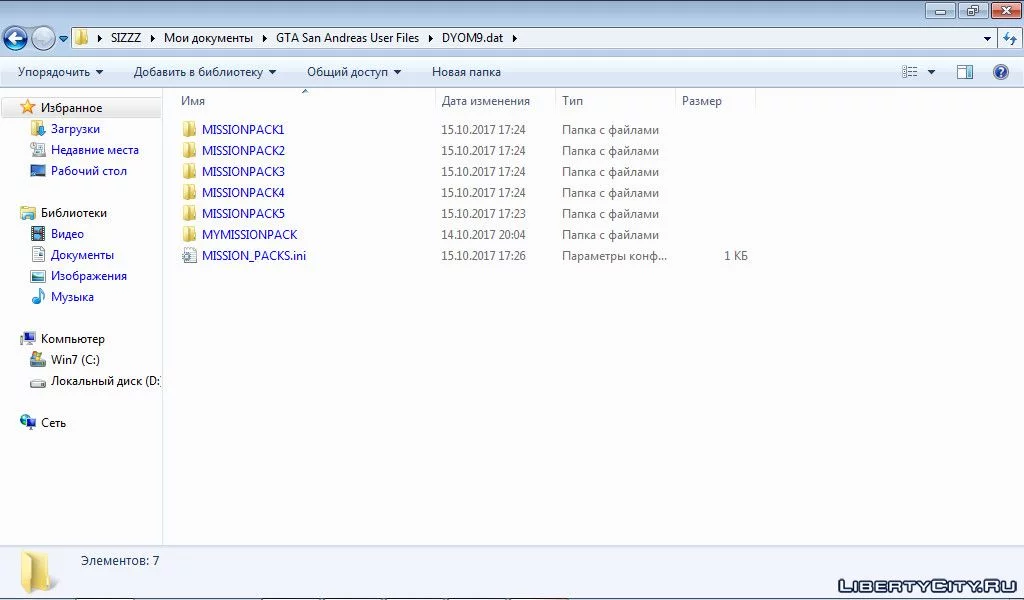The width and height of the screenshot is (1024, 600).
Task: Open the Упорядочить menu
Action: tap(60, 72)
